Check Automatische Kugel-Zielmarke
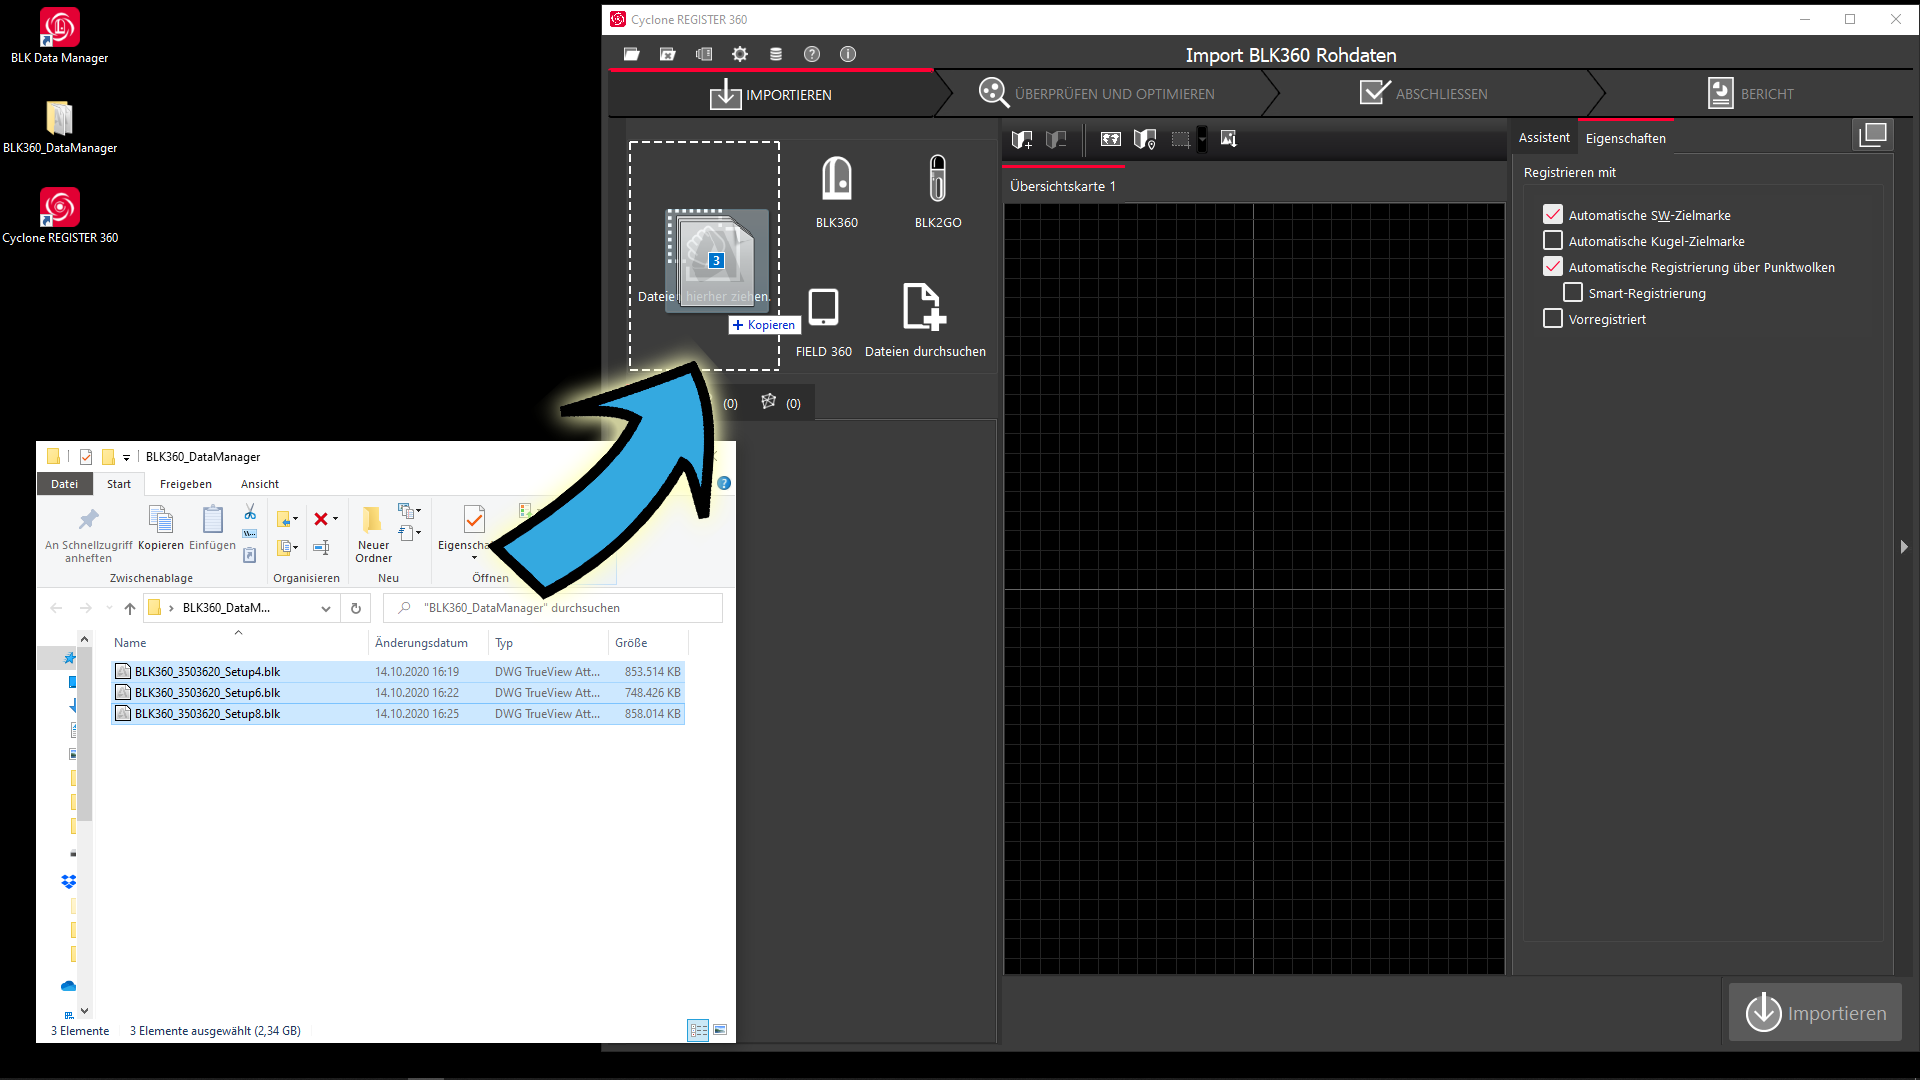The height and width of the screenshot is (1080, 1920). [1553, 241]
